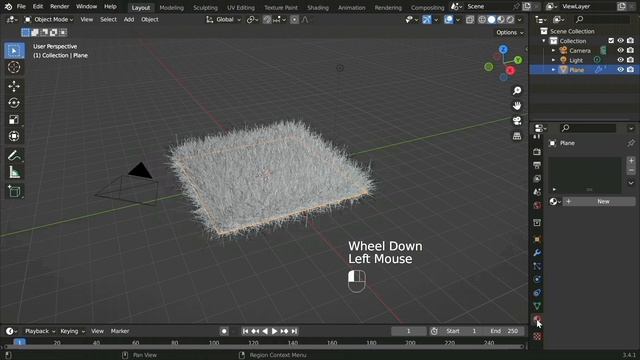Choose the Scale tool
Viewport: 640px width, 360px height.
(x=14, y=120)
